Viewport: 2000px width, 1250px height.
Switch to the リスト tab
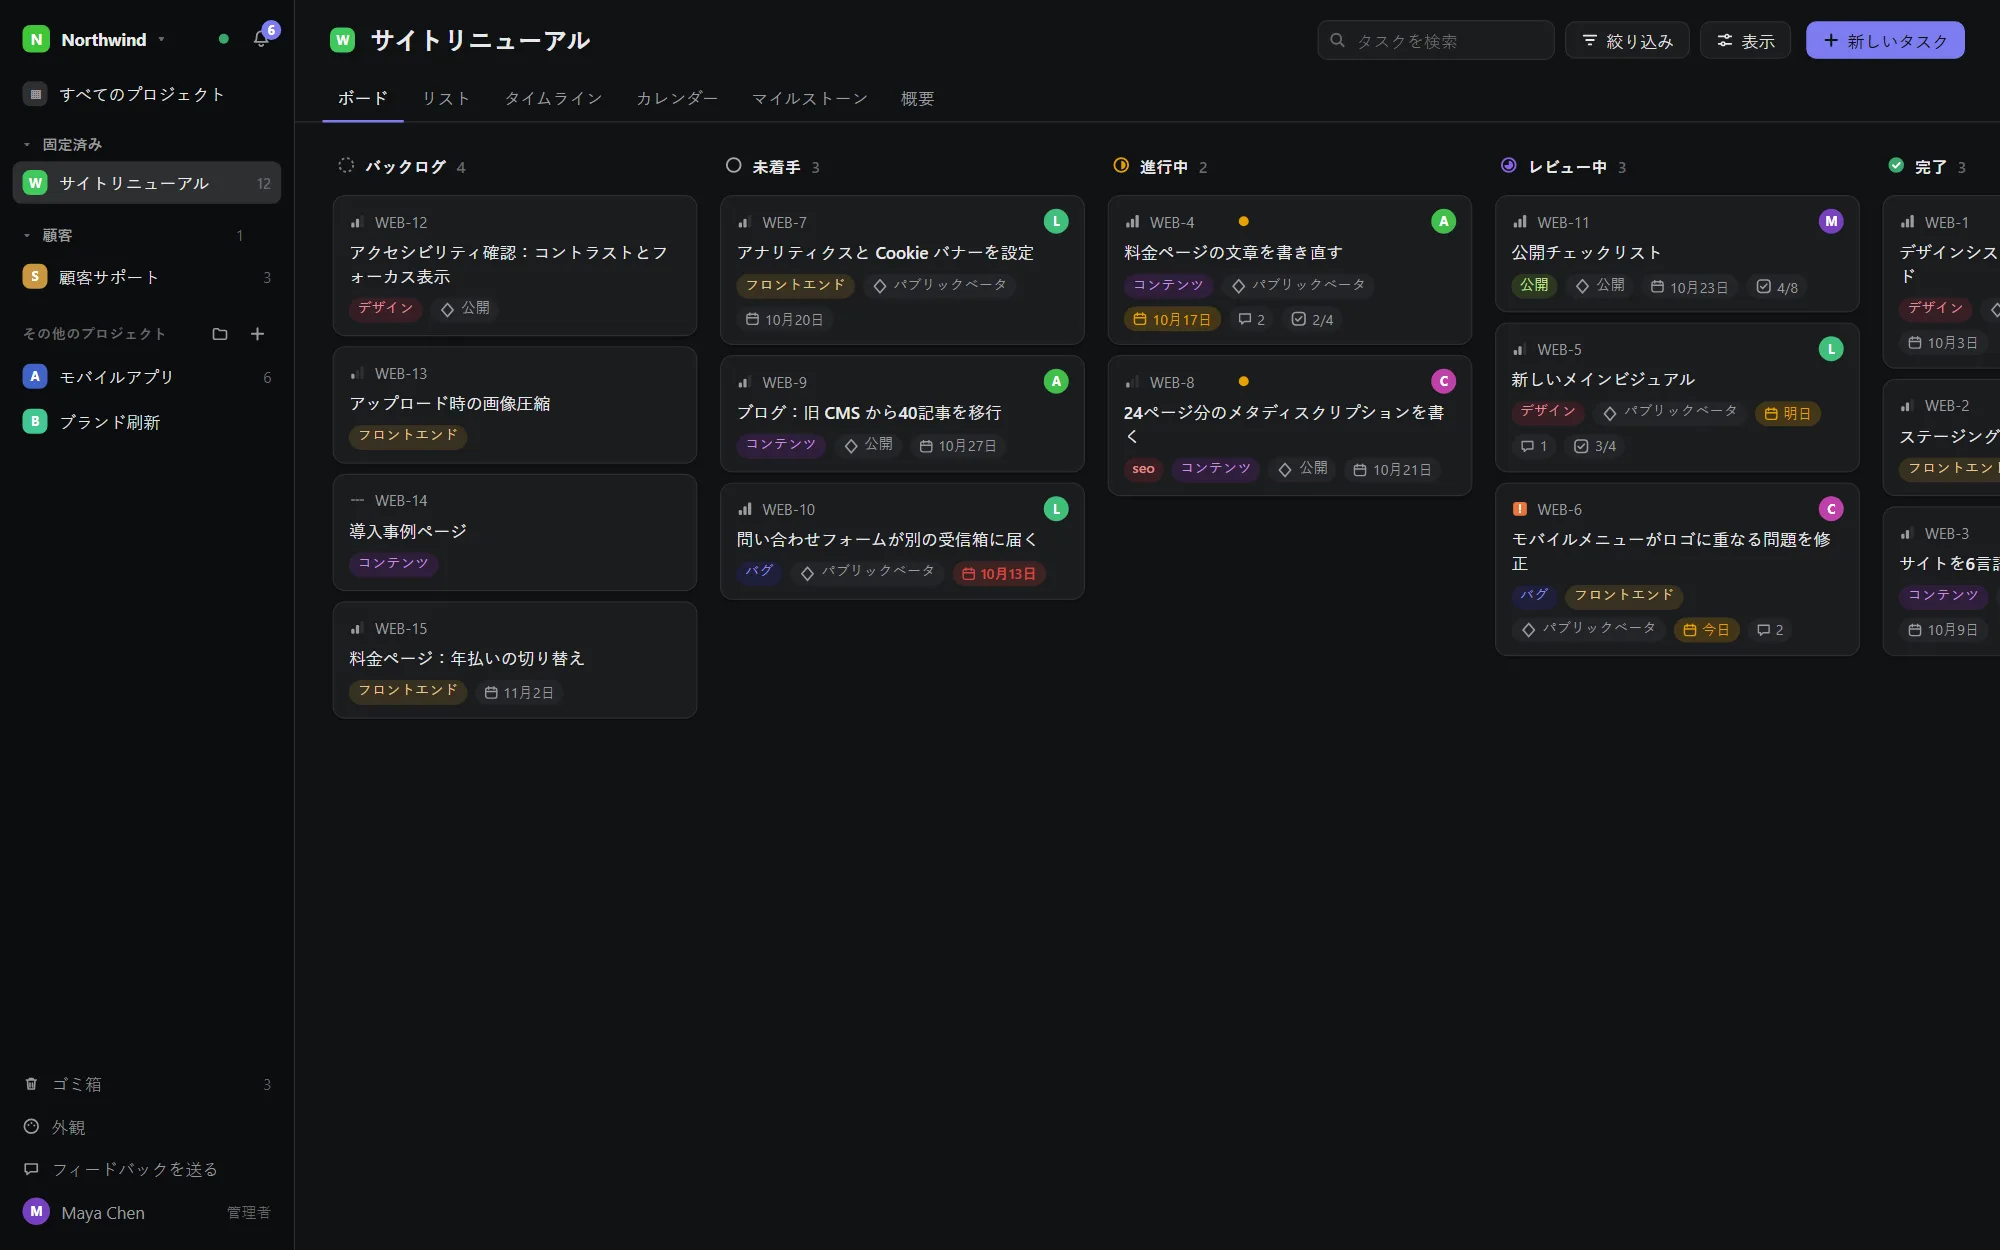coord(446,98)
